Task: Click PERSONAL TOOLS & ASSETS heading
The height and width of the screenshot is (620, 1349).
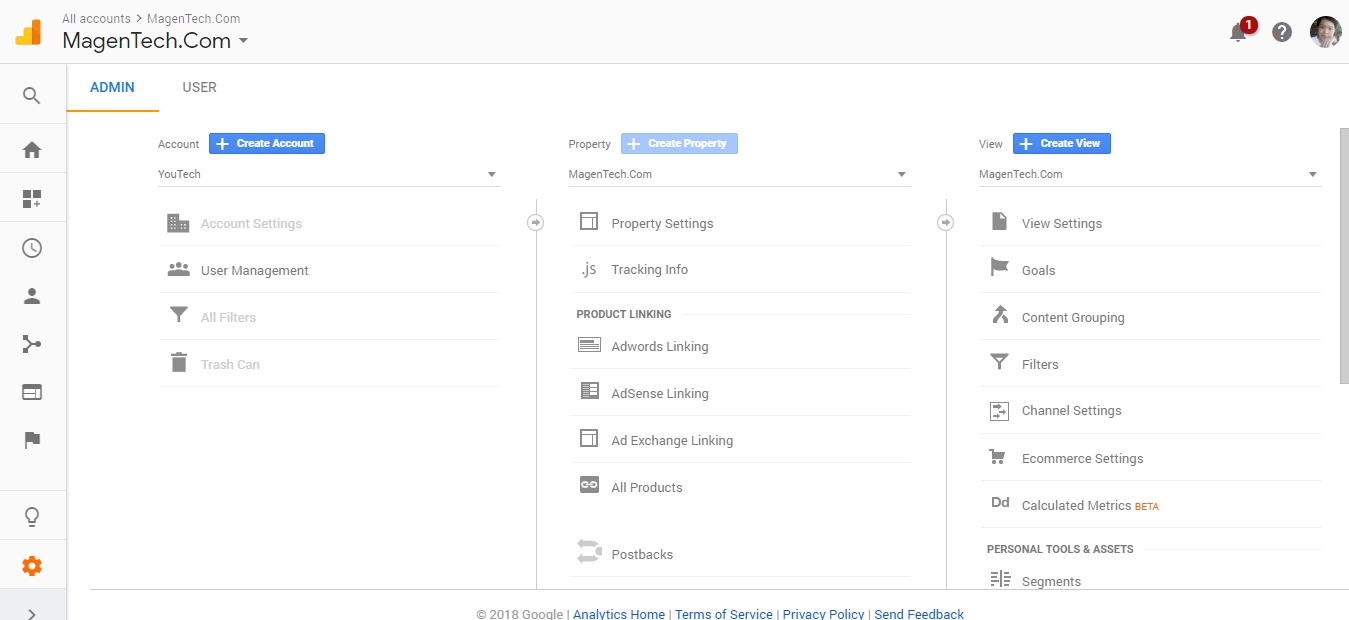Action: (1060, 549)
